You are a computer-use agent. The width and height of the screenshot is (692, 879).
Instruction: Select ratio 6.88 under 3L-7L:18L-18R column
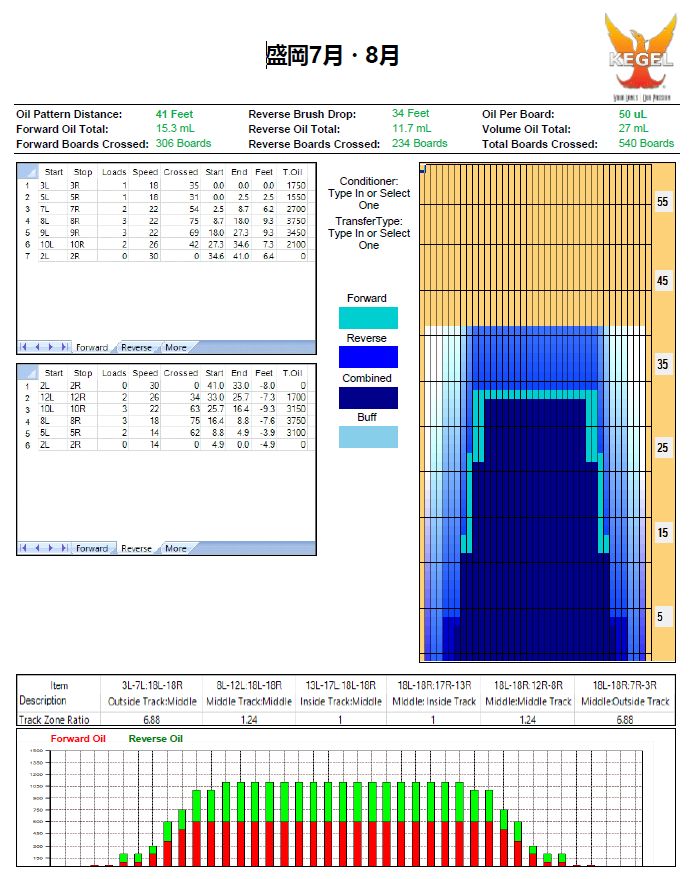tap(151, 720)
